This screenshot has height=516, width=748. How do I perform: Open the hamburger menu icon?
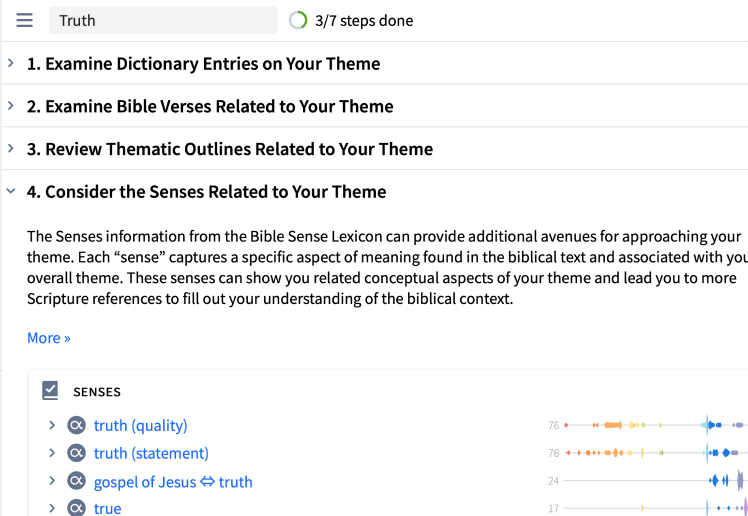pos(24,21)
